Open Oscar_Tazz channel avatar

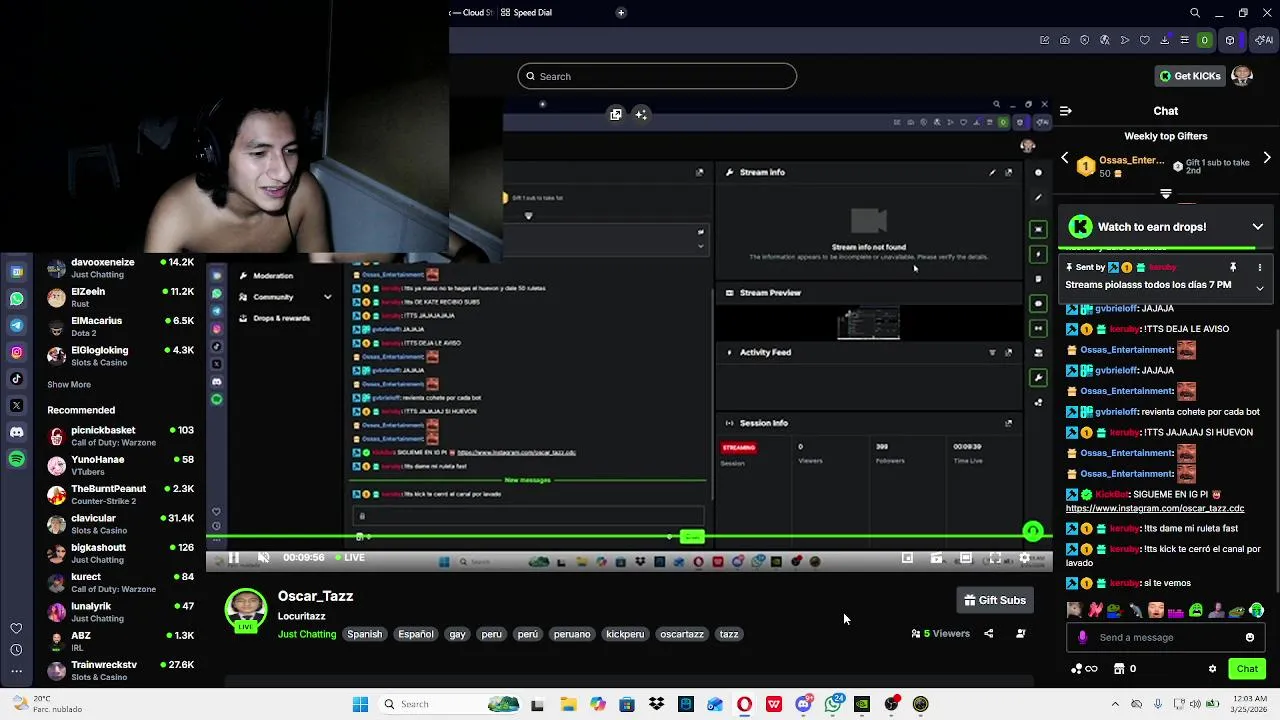[x=245, y=610]
